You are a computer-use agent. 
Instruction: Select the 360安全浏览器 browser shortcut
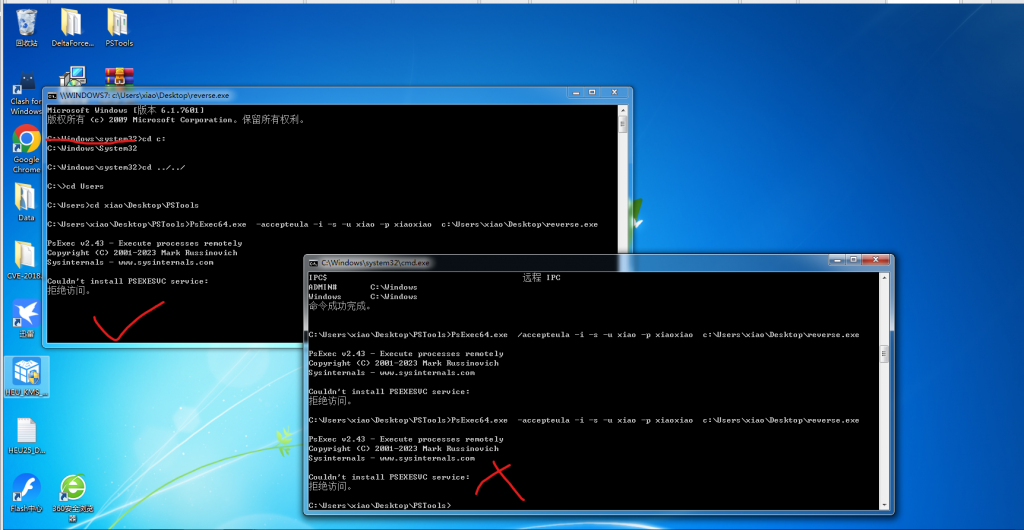pyautogui.click(x=72, y=498)
